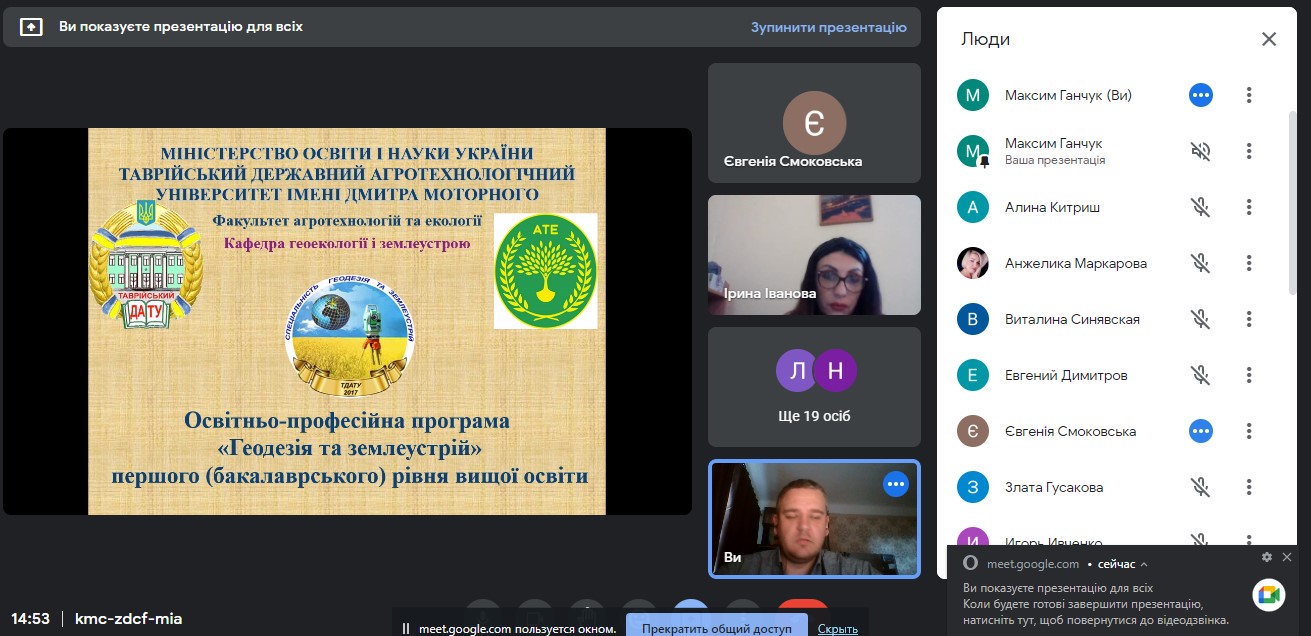Image resolution: width=1311 pixels, height=636 pixels.
Task: Open 'Ще 19 осіб' participants tile
Action: point(814,387)
